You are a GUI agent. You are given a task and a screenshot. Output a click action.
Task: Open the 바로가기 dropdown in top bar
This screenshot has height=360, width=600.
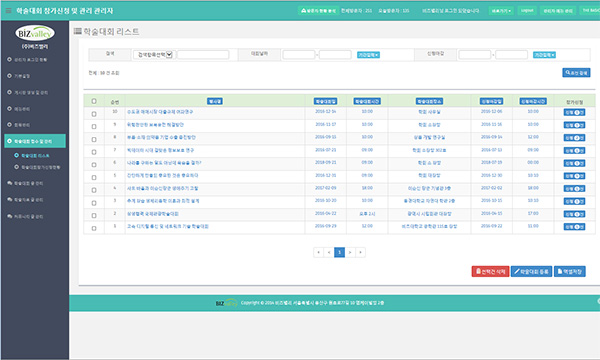click(x=501, y=11)
